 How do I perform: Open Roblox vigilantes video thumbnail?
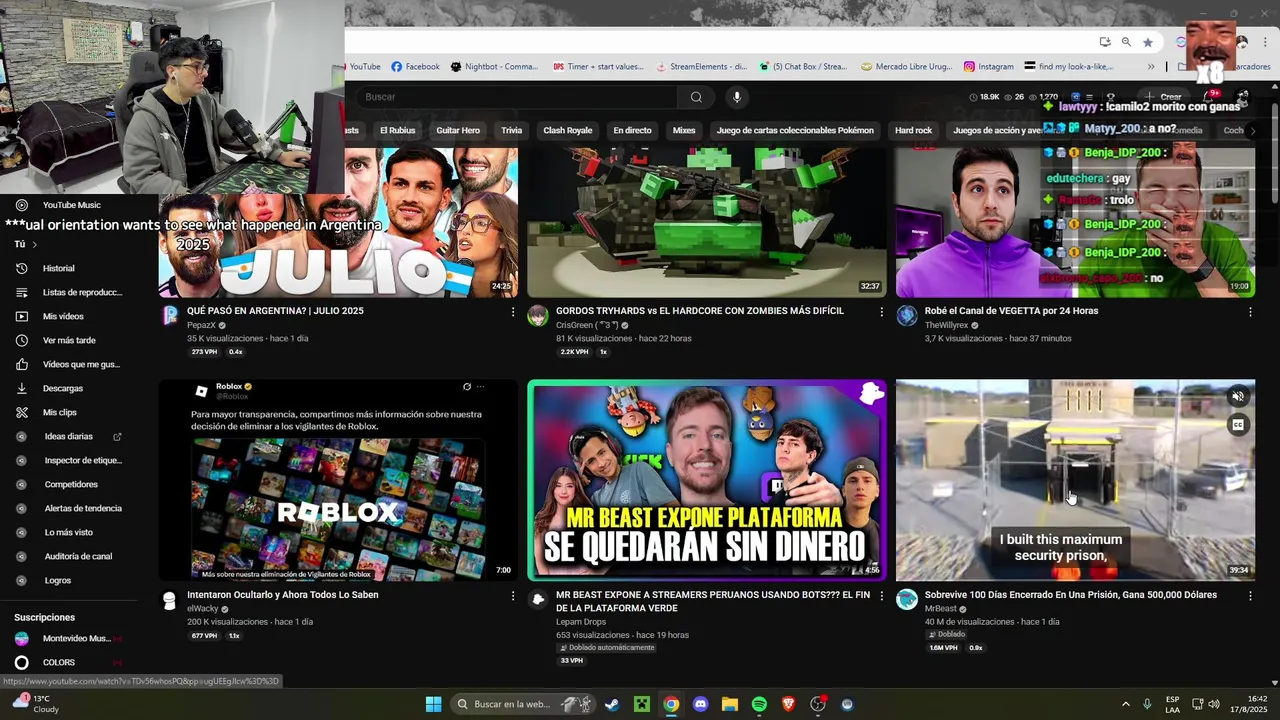click(338, 480)
